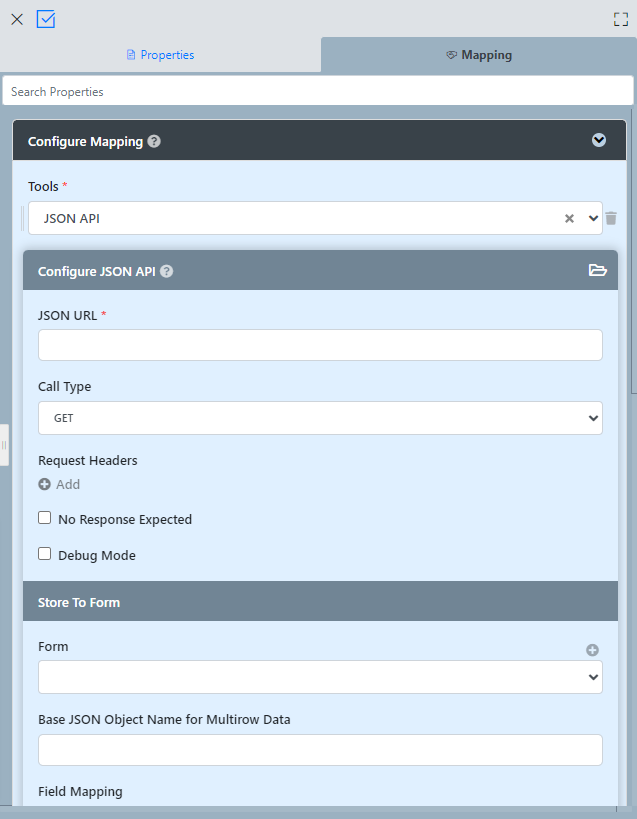The width and height of the screenshot is (637, 819).
Task: Open the Form dropdown
Action: coord(320,677)
